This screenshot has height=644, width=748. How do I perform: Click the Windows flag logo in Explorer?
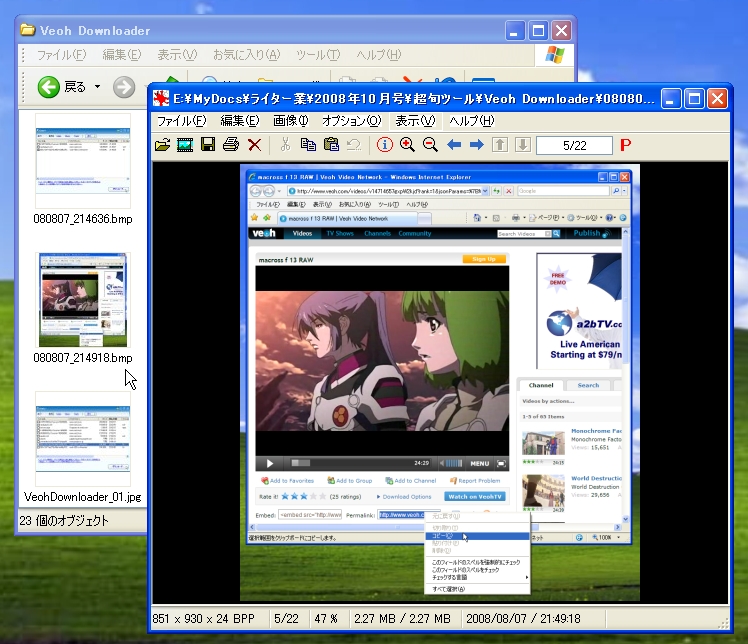[555, 55]
